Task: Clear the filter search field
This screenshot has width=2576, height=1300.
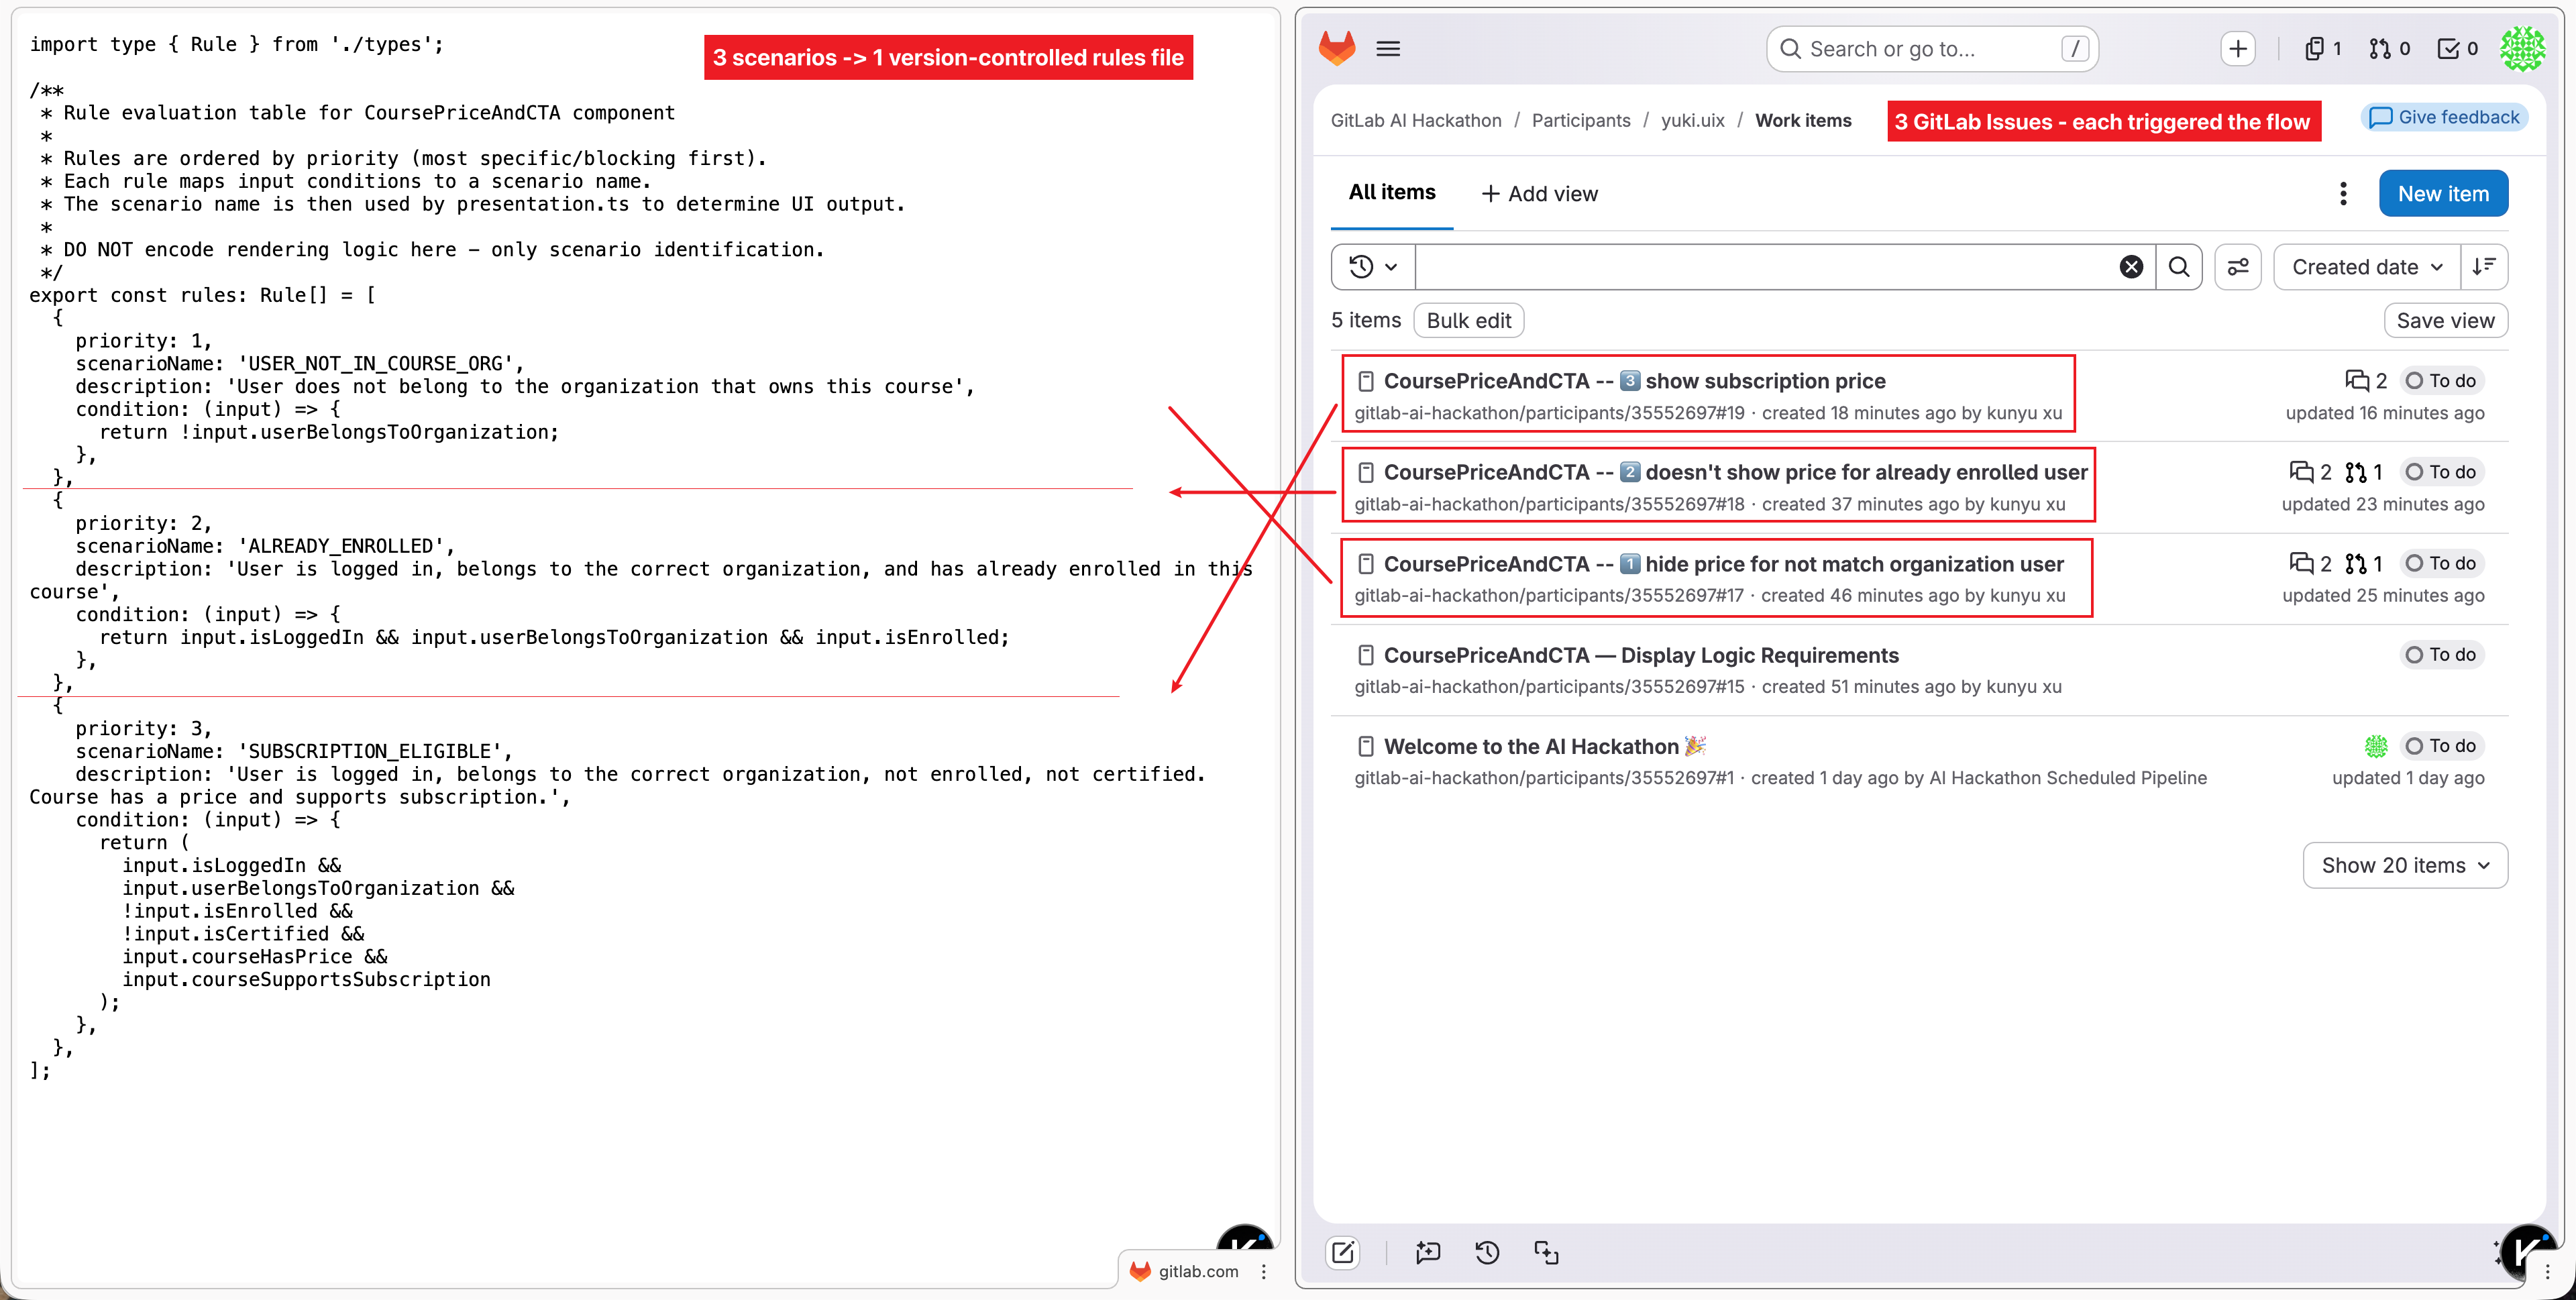Action: [2131, 267]
